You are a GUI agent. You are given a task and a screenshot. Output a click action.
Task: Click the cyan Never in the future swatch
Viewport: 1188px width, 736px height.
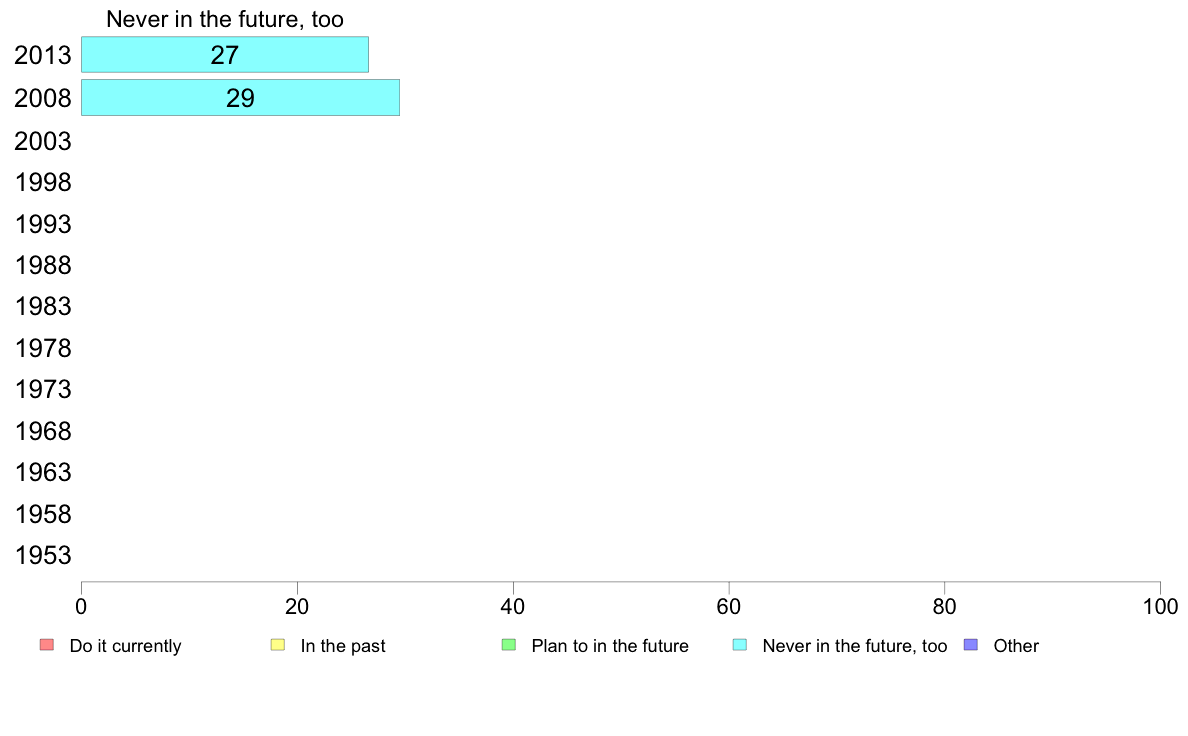pos(740,645)
